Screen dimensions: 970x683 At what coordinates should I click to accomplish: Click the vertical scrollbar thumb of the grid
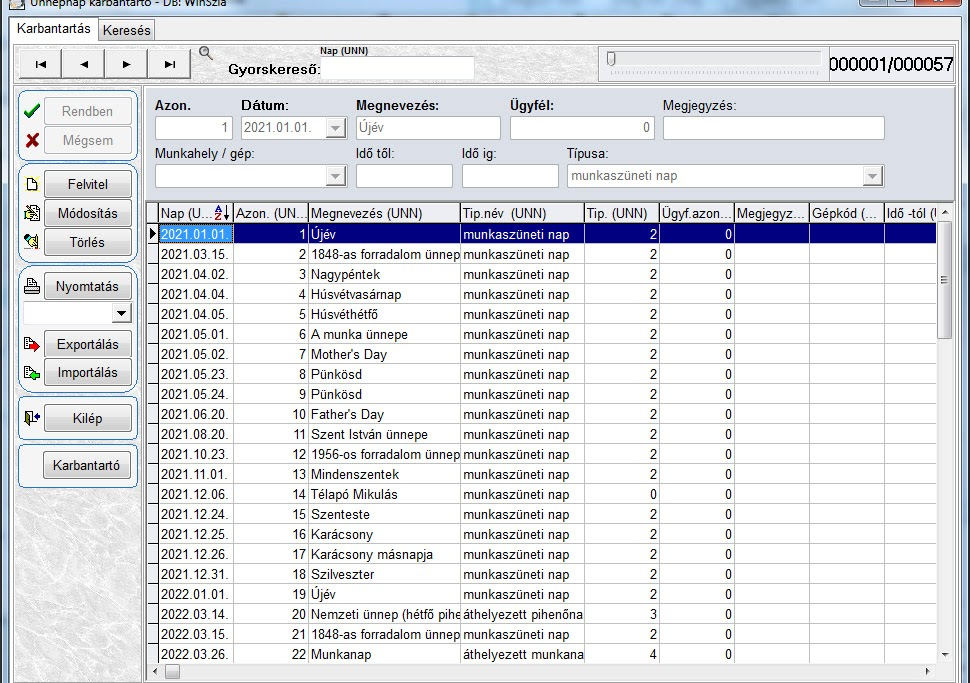point(944,280)
